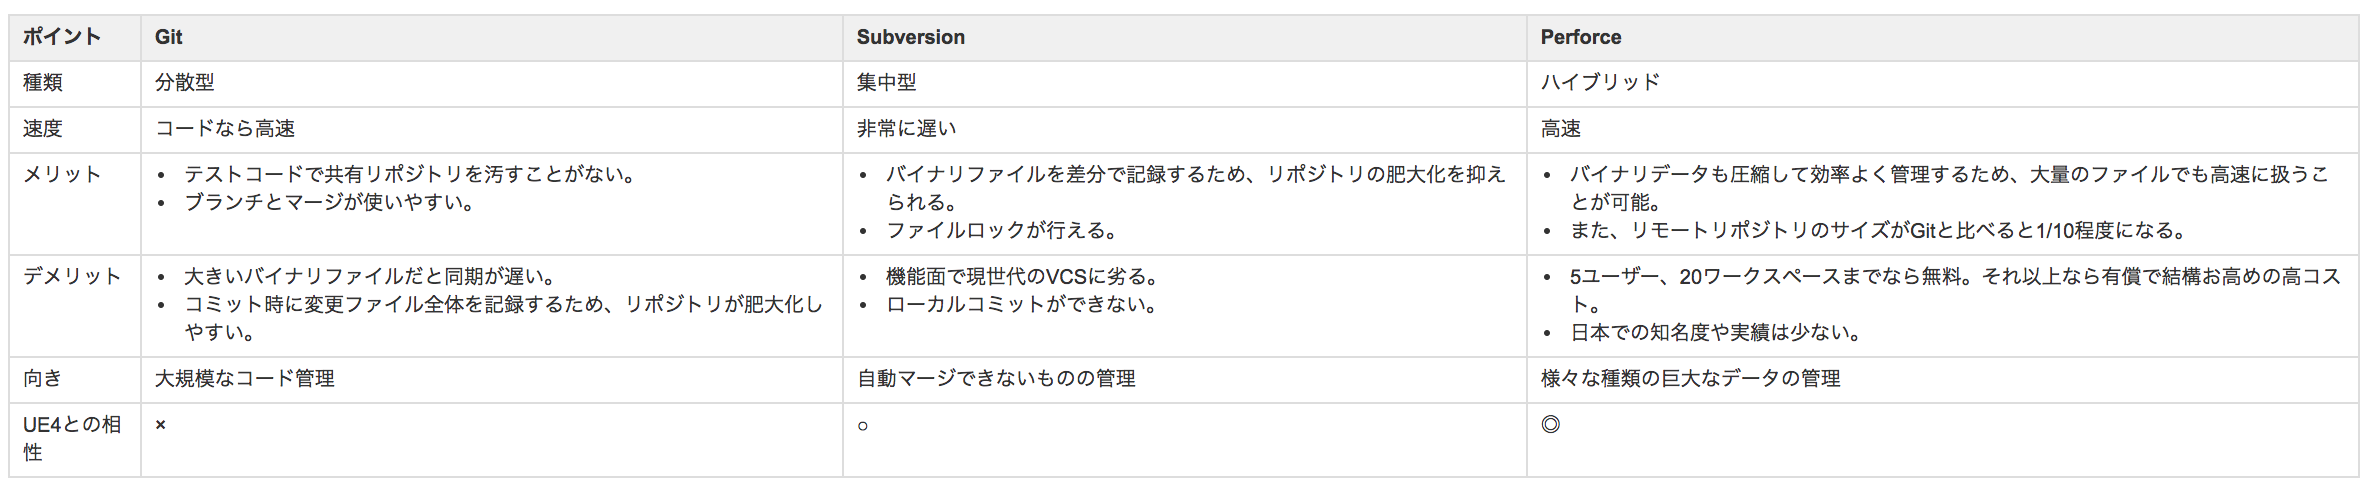Click 日本での知名度や実績は少ない bullet

point(1716,333)
